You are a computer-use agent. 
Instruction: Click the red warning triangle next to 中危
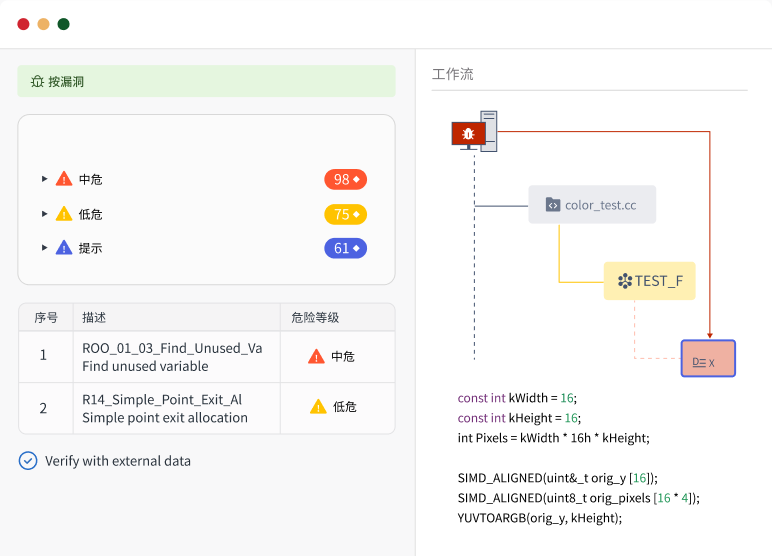[x=64, y=179]
